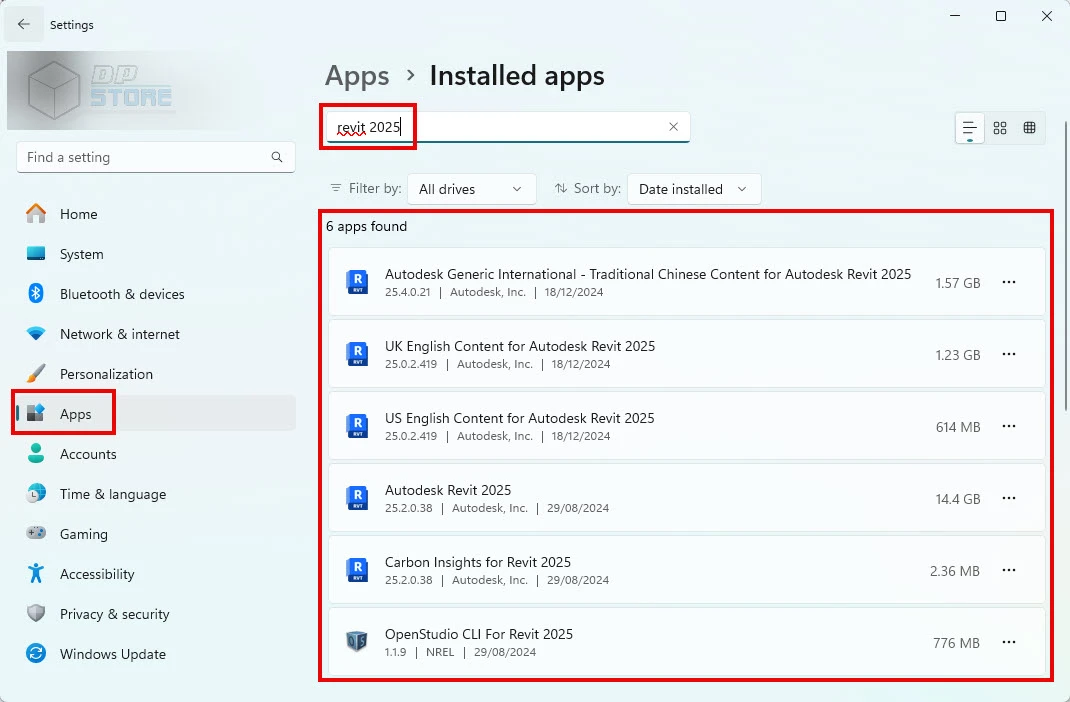This screenshot has height=702, width=1070.
Task: Select the Autodesk Revit 2025 app name
Action: [x=448, y=490]
